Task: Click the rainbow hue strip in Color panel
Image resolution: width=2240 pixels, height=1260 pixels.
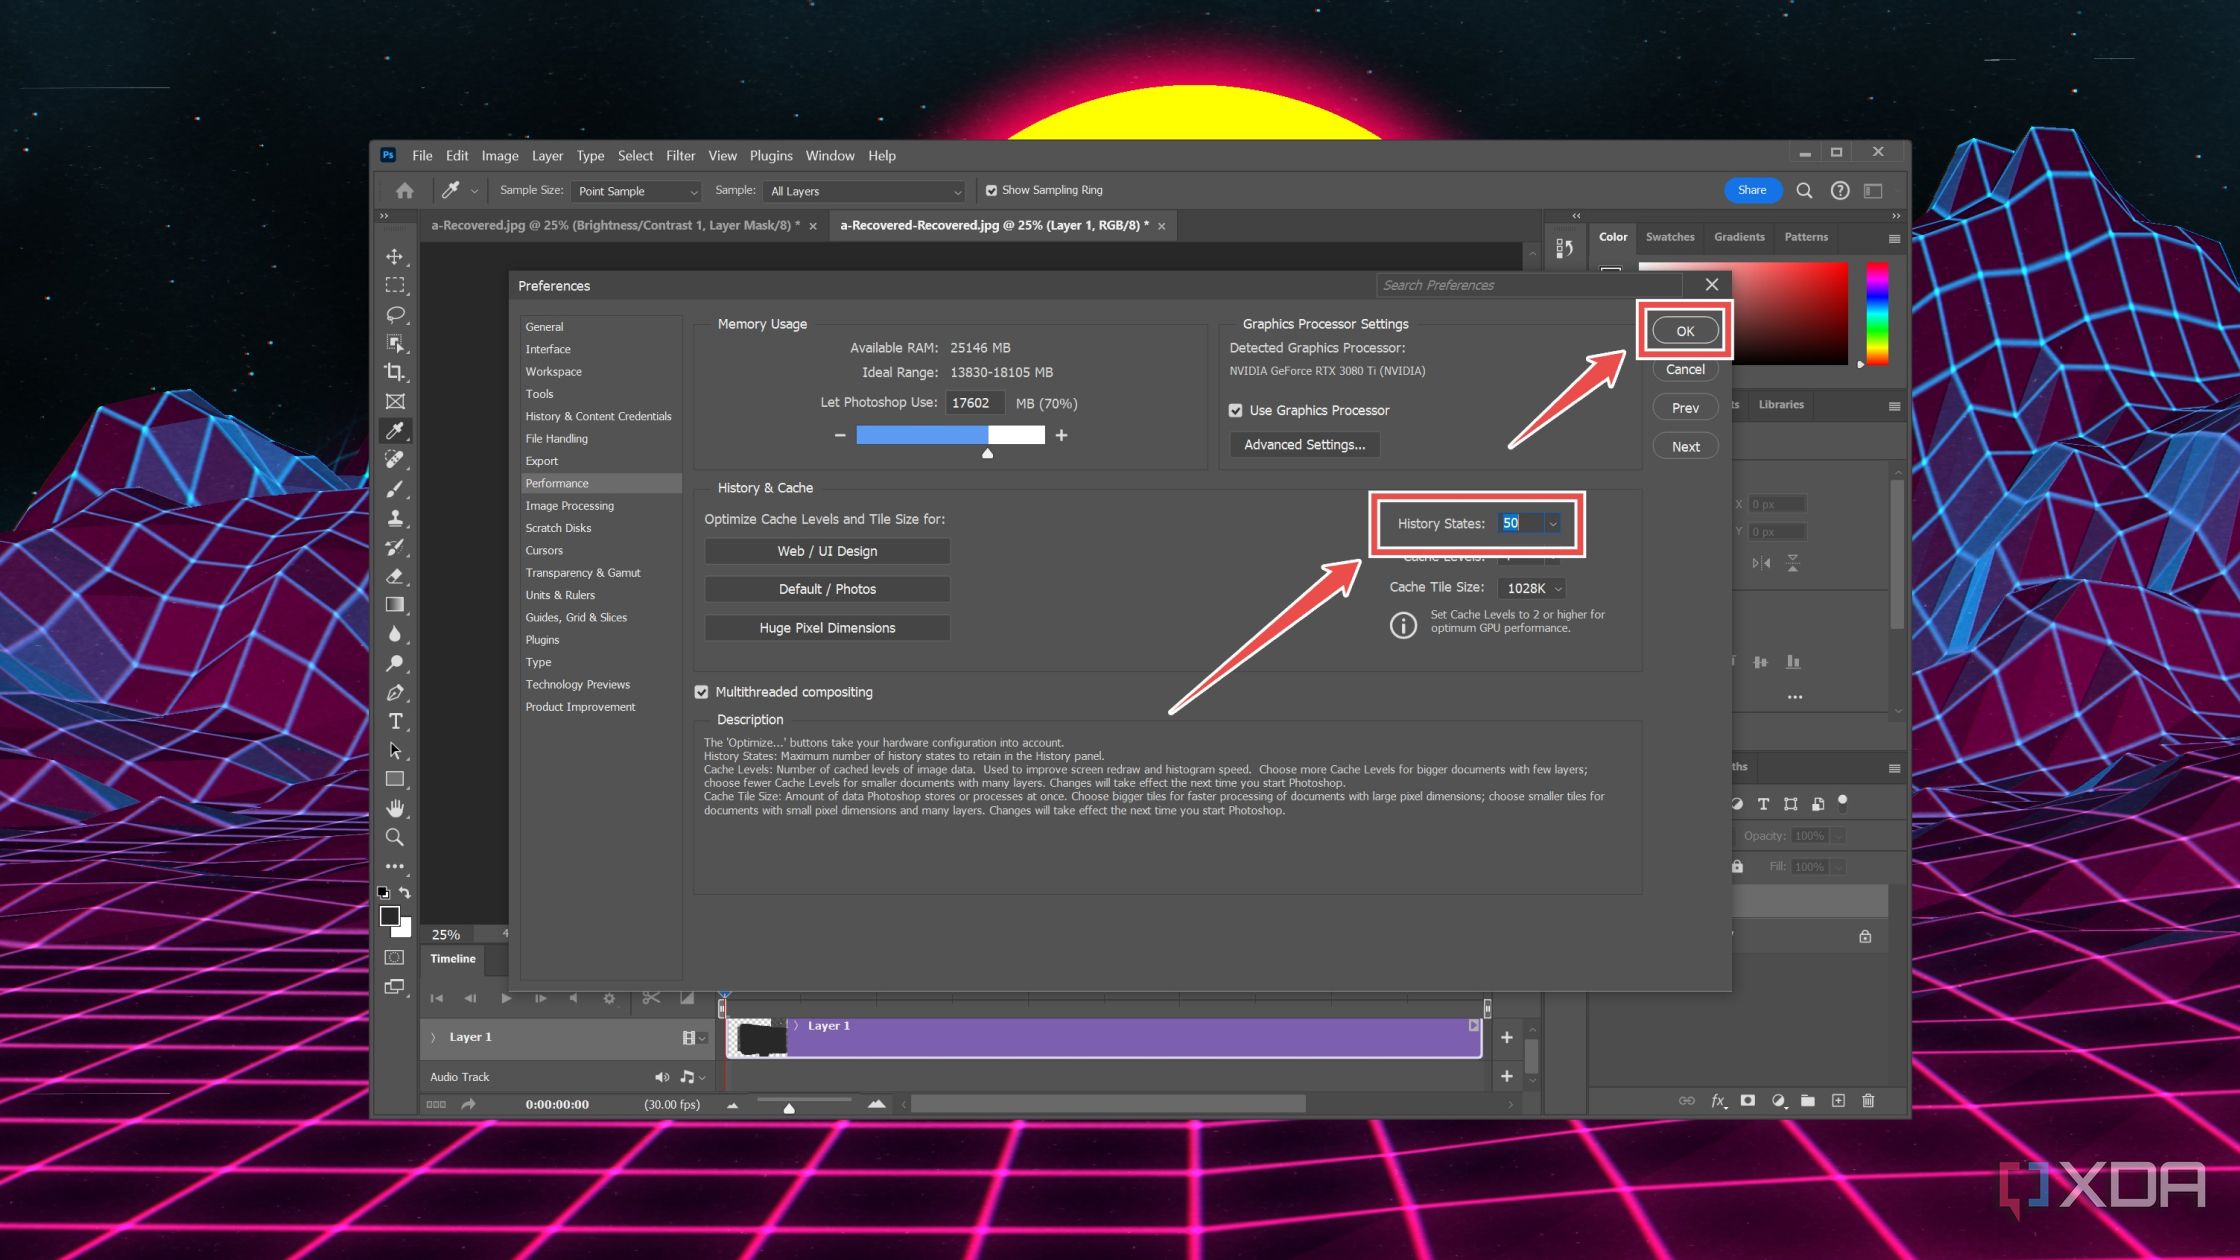Action: point(1877,313)
